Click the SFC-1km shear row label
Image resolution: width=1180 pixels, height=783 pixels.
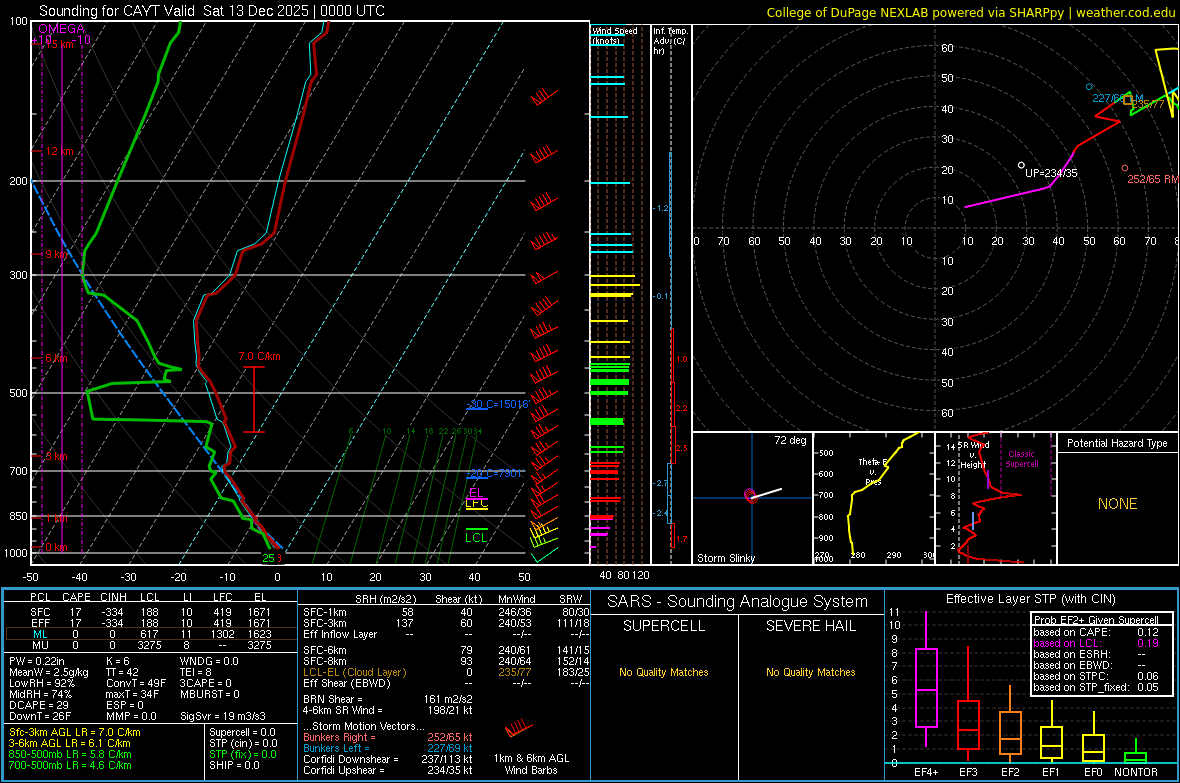[325, 612]
